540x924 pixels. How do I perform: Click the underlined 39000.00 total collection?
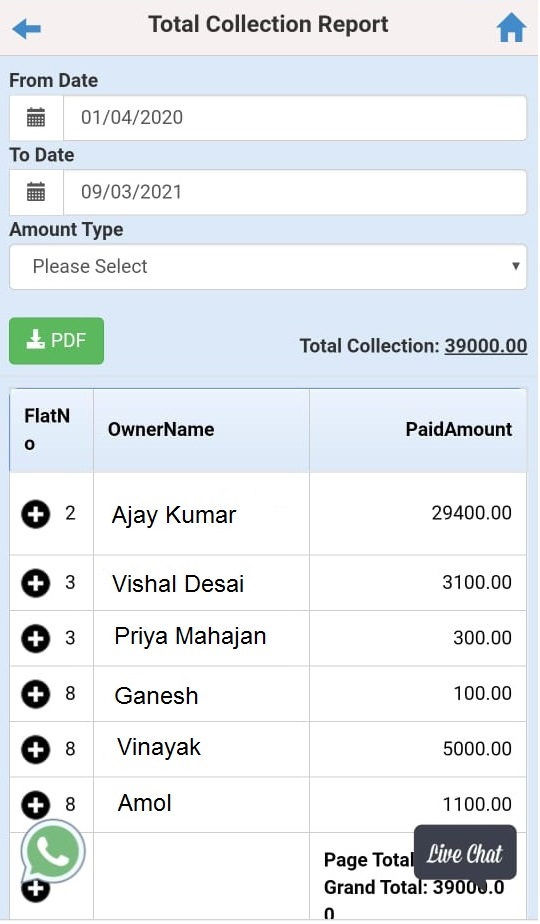tap(486, 346)
